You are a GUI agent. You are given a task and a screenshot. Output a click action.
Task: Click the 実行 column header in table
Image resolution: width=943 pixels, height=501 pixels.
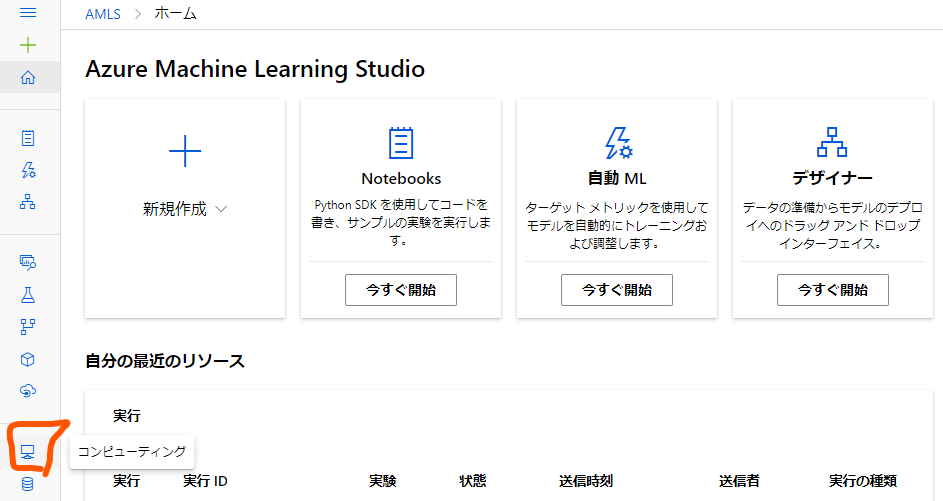127,481
